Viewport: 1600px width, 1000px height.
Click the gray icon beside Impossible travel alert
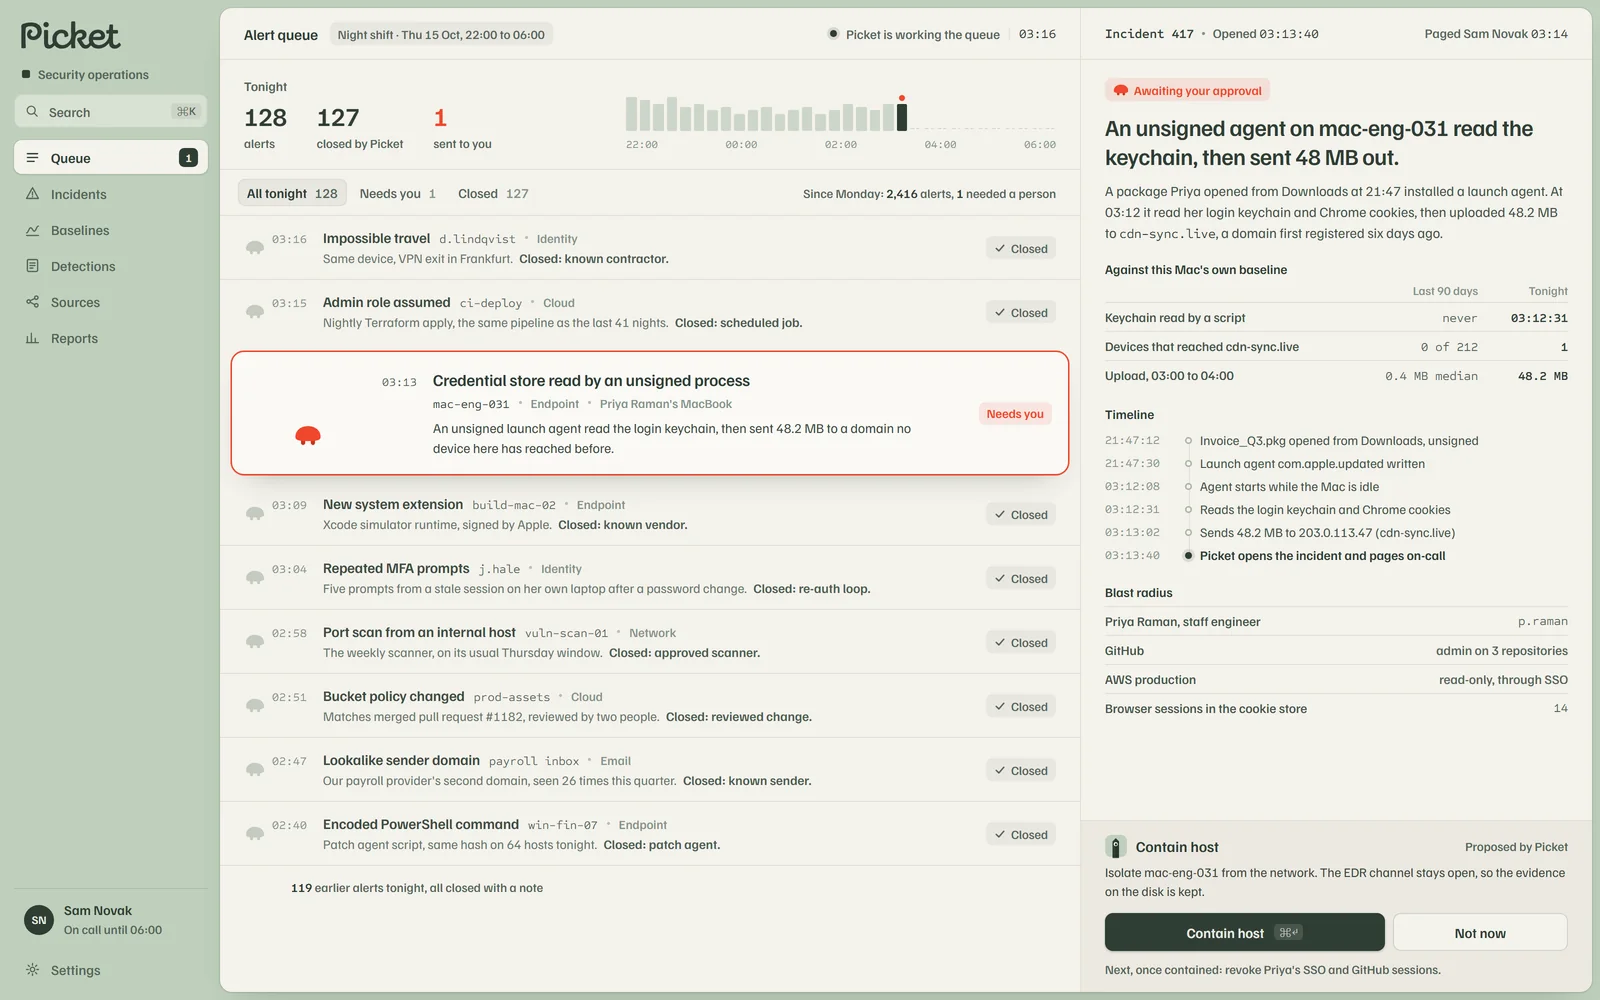pyautogui.click(x=255, y=247)
